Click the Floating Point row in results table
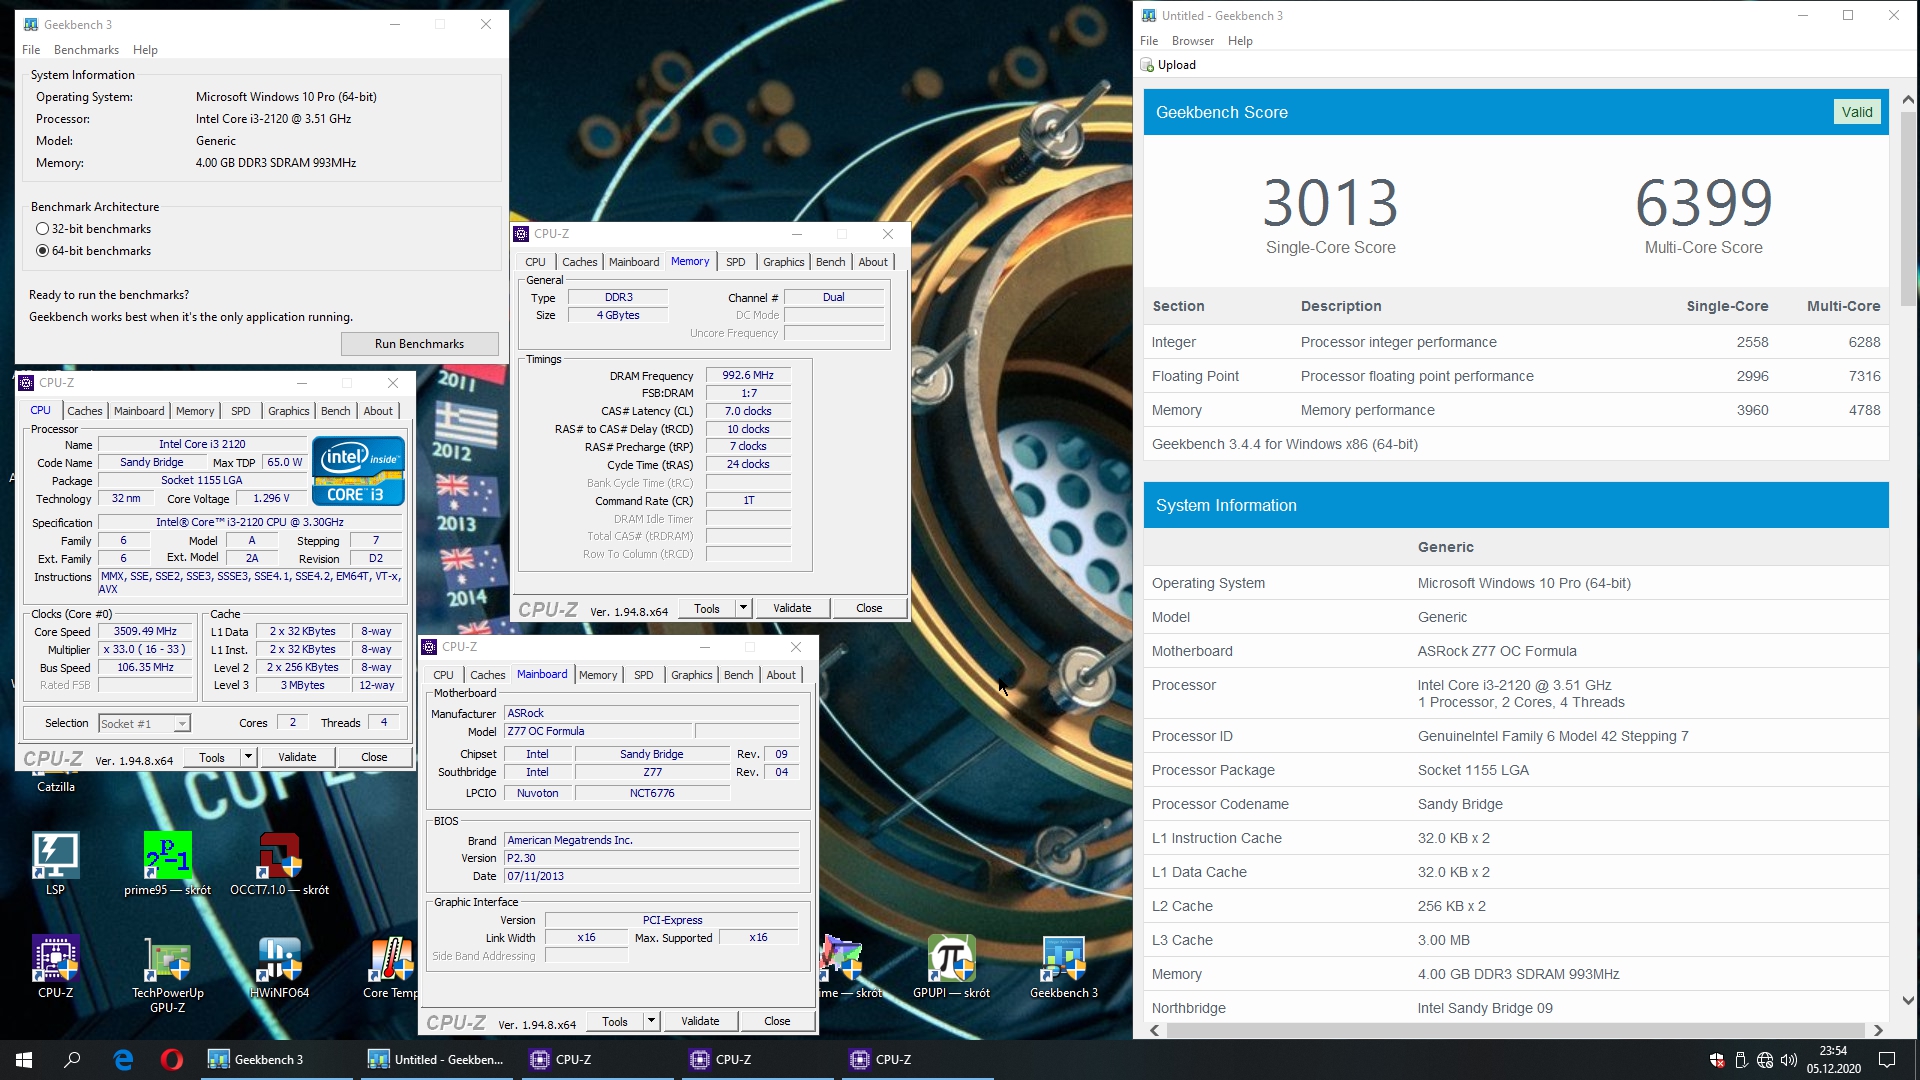Image resolution: width=1920 pixels, height=1080 pixels. coord(1516,376)
